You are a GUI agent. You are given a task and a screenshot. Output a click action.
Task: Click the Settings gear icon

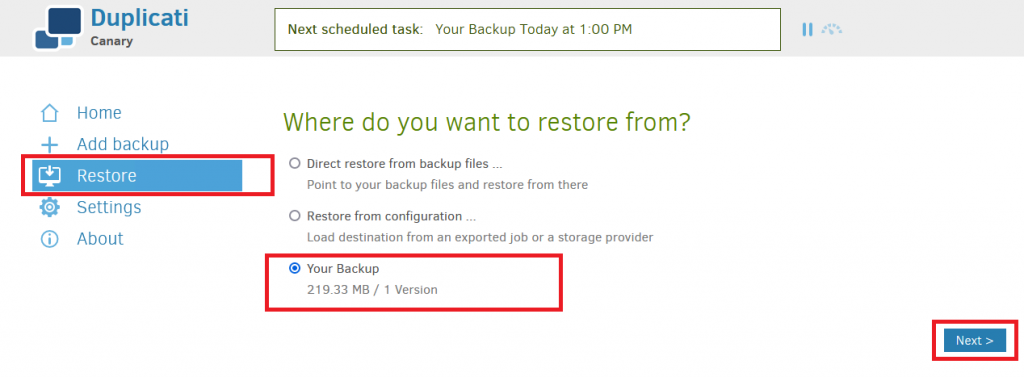pyautogui.click(x=50, y=207)
